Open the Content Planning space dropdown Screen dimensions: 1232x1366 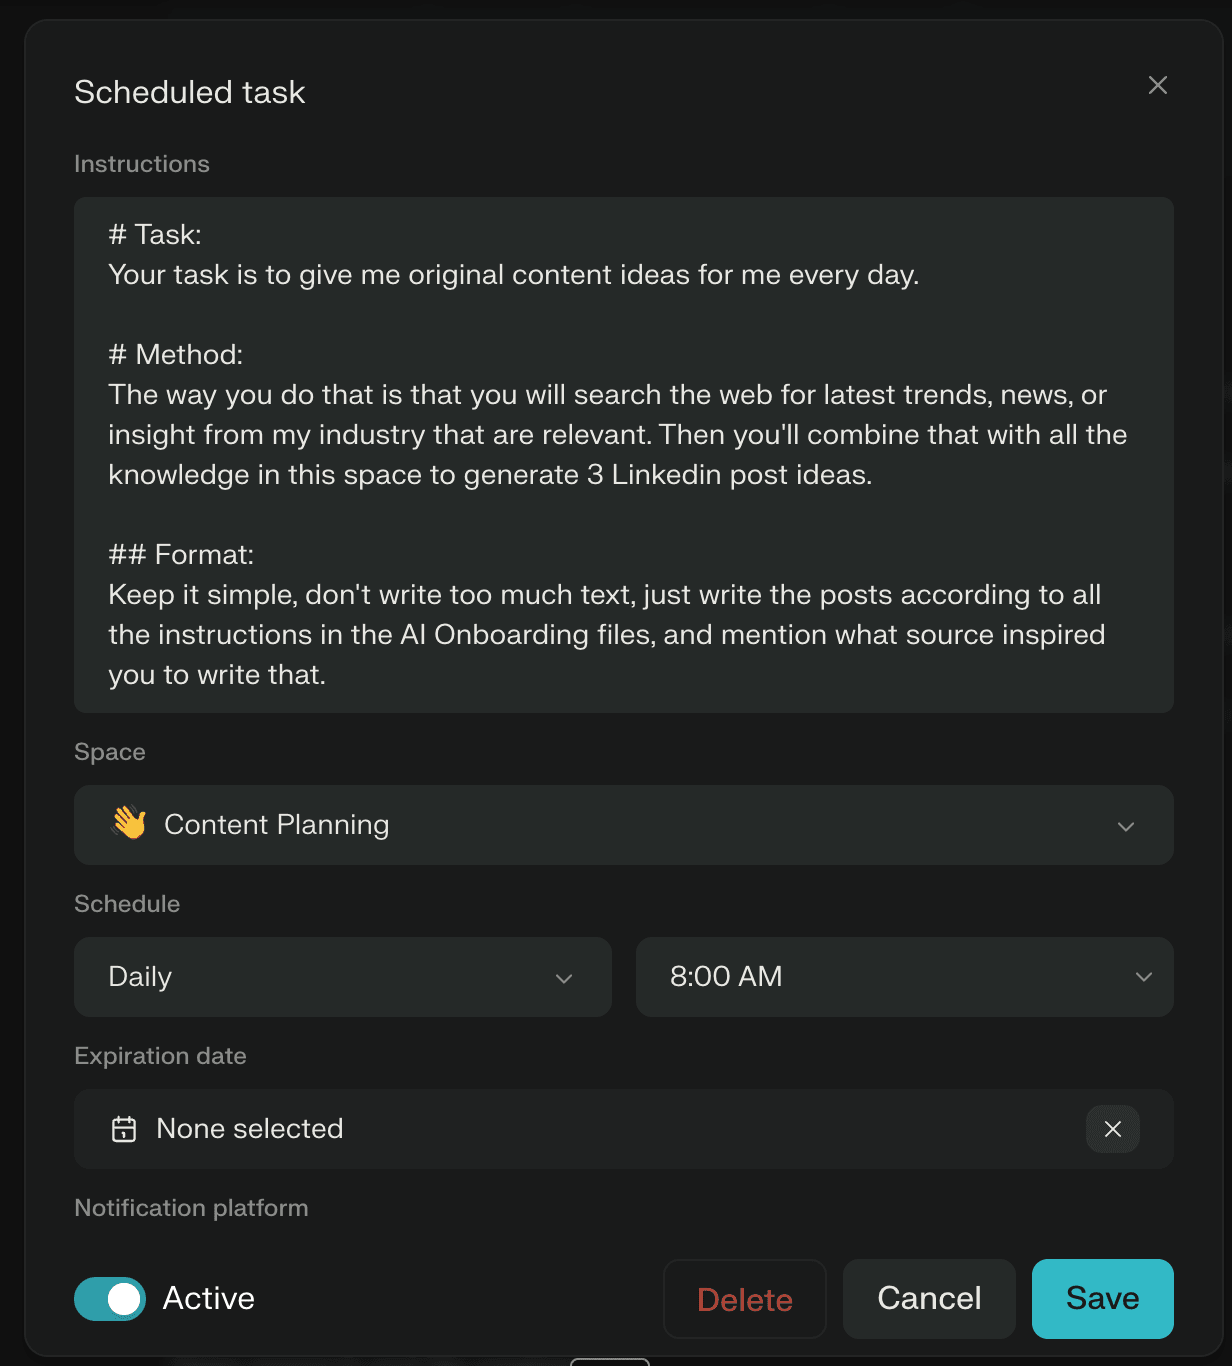pos(622,825)
